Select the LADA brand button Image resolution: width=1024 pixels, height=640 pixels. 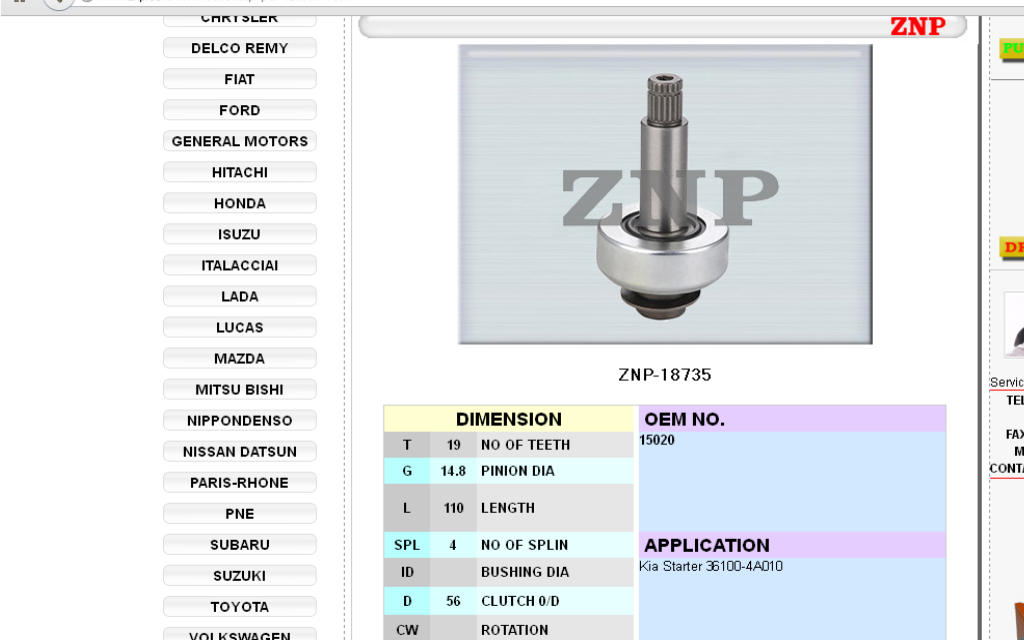pyautogui.click(x=240, y=296)
